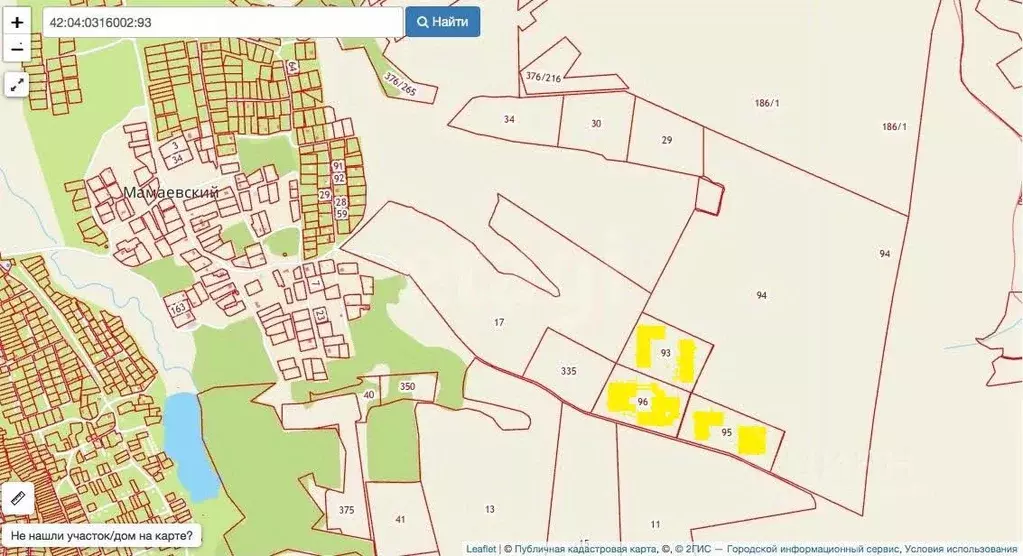Select highlighted parcel 95 on map
This screenshot has height=556, width=1023.
[x=727, y=433]
